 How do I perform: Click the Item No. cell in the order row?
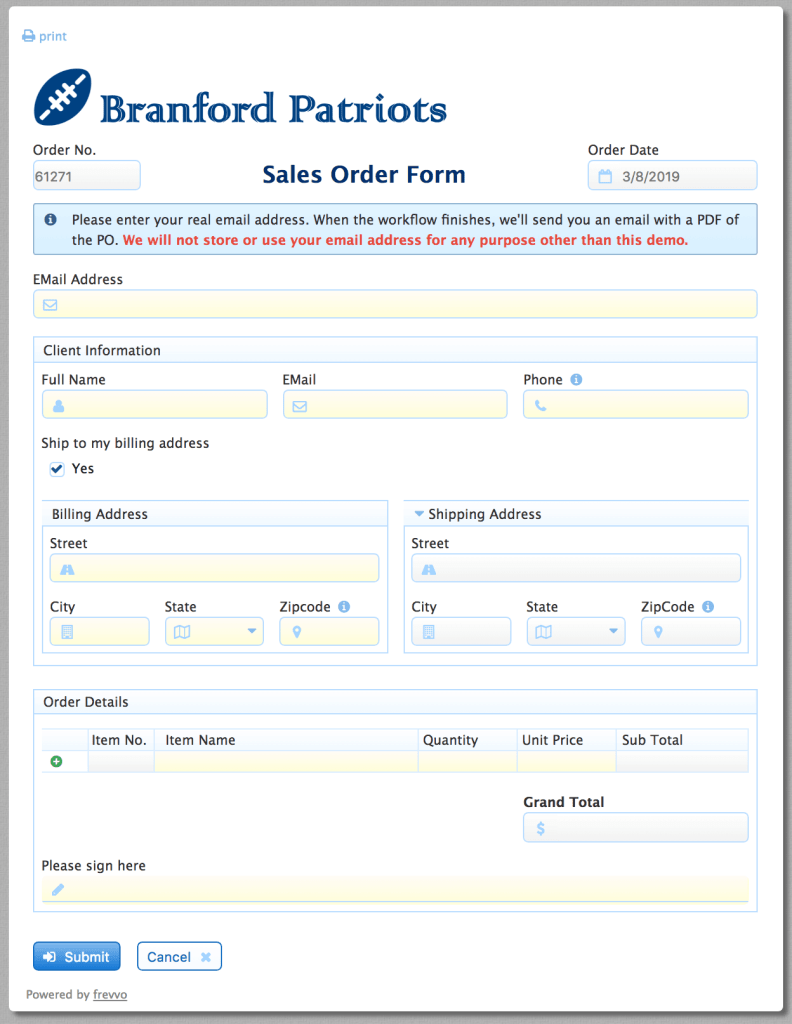tap(121, 761)
